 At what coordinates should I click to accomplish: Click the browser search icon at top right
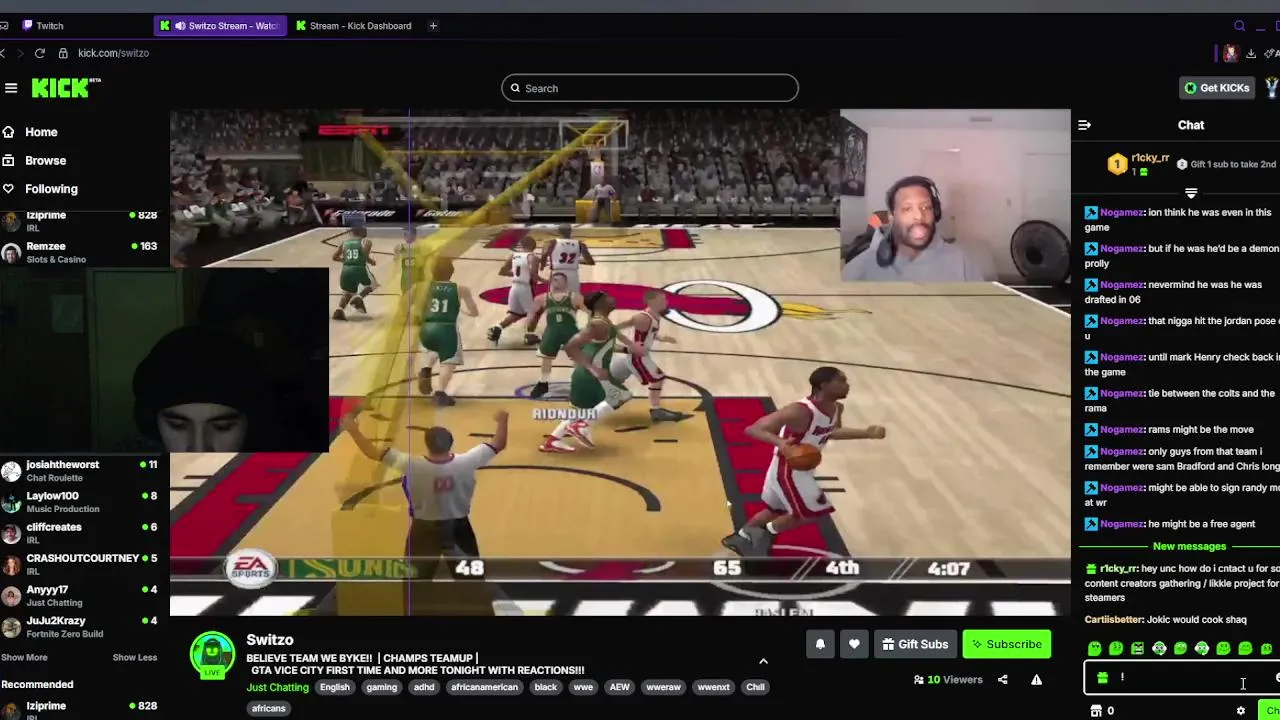1240,26
